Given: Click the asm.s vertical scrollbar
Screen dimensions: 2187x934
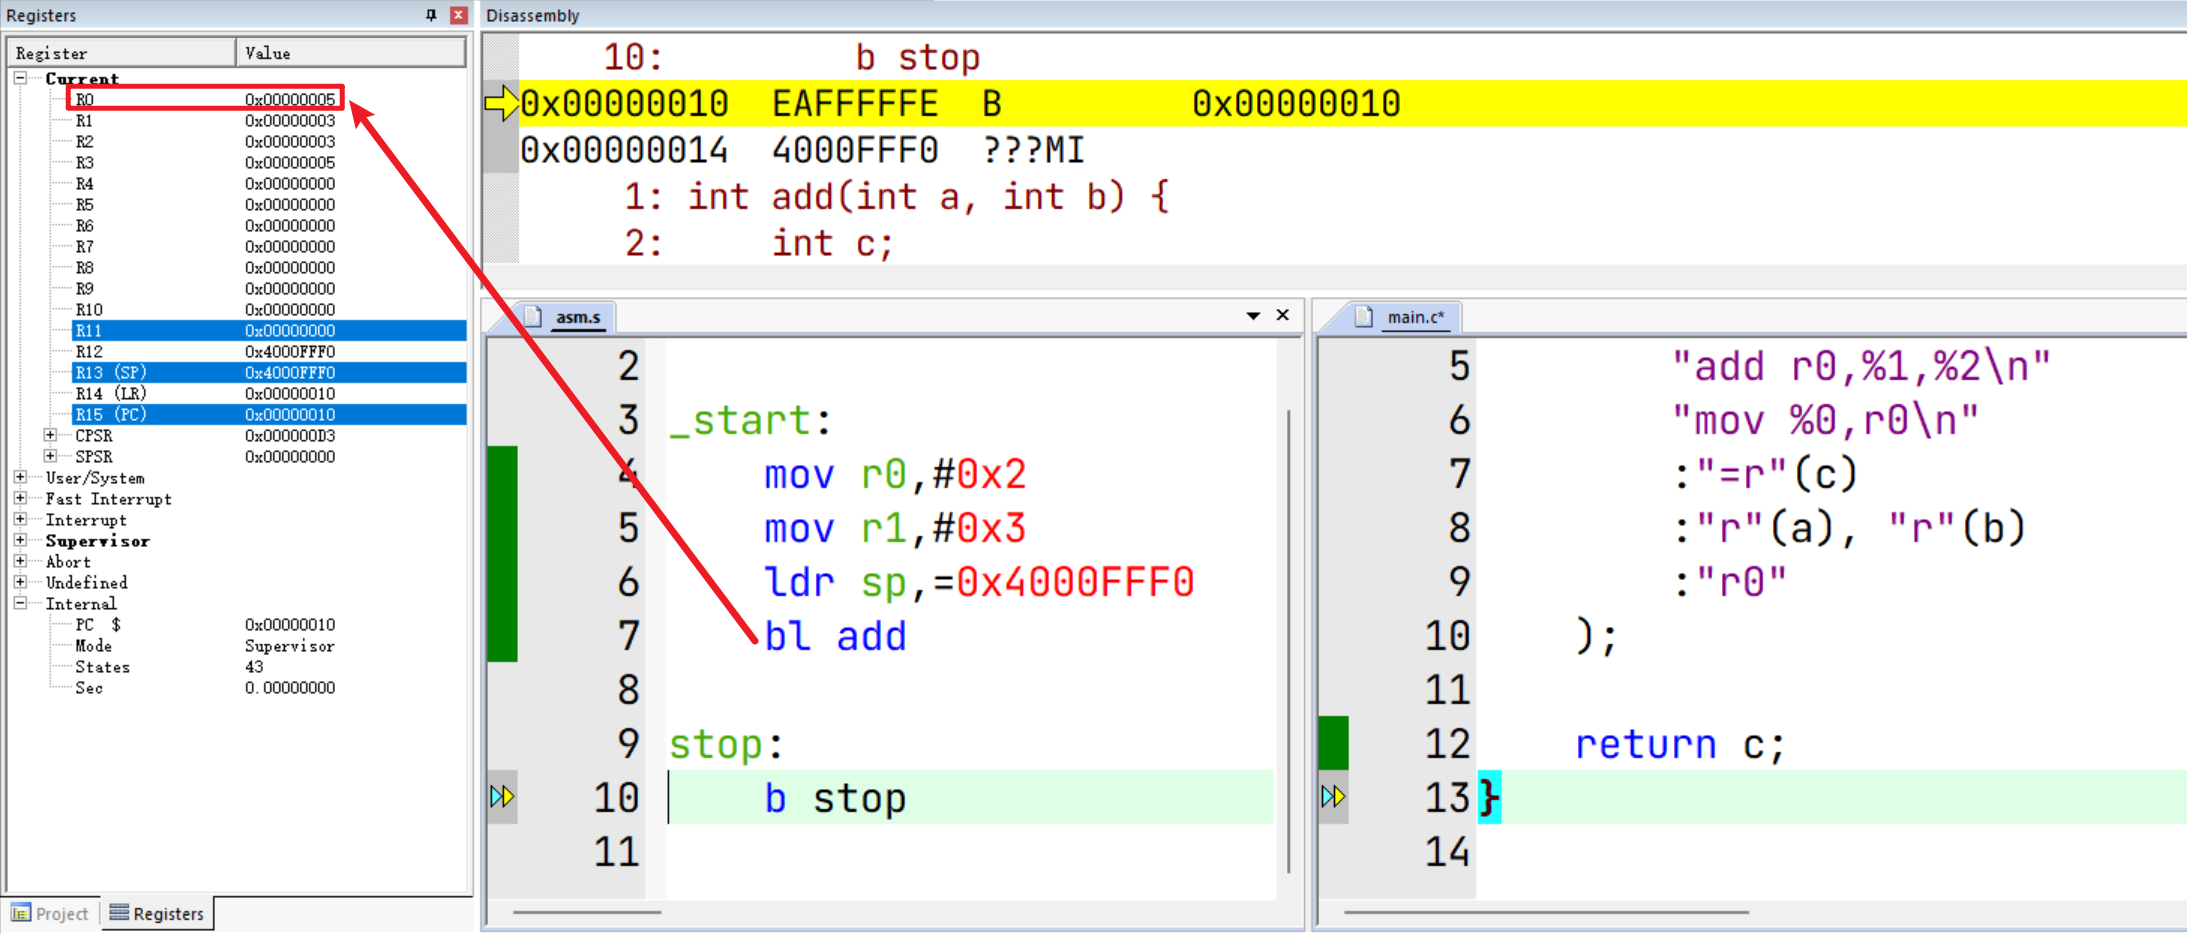Looking at the screenshot, I should point(1289,640).
